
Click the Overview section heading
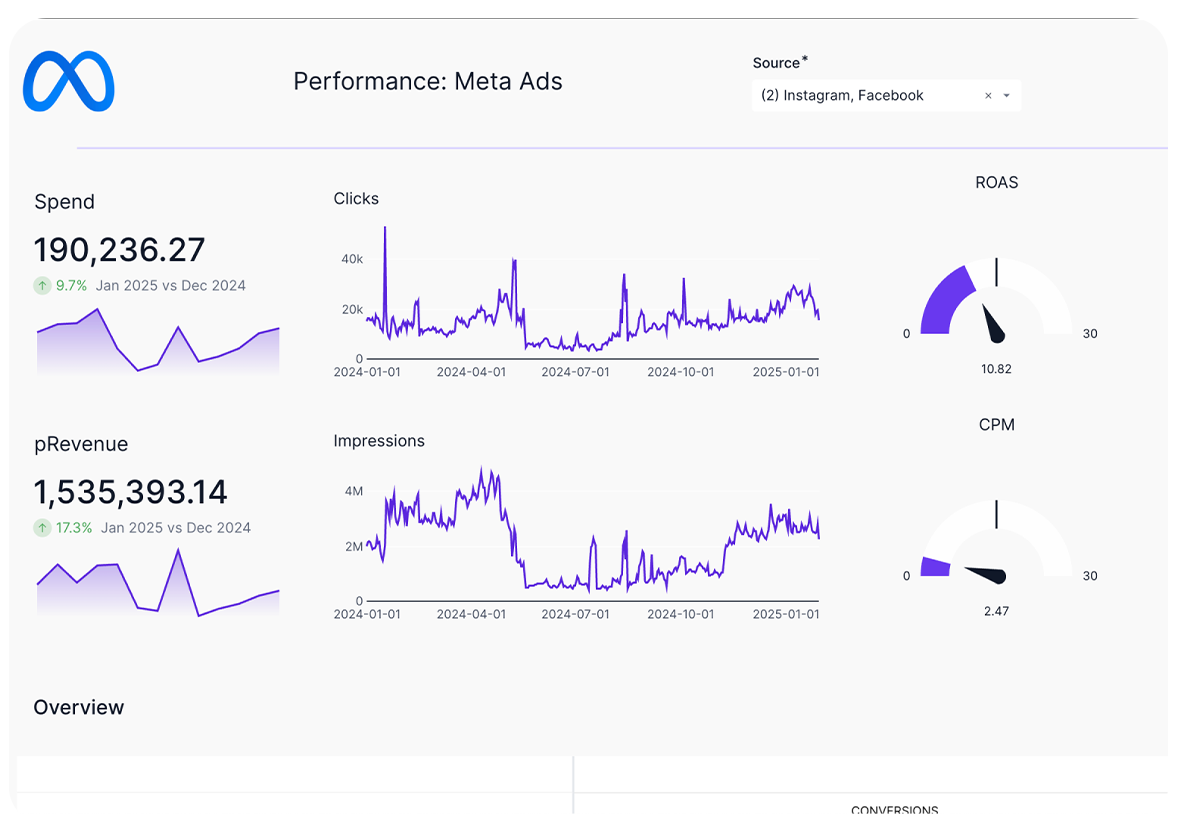tap(79, 707)
